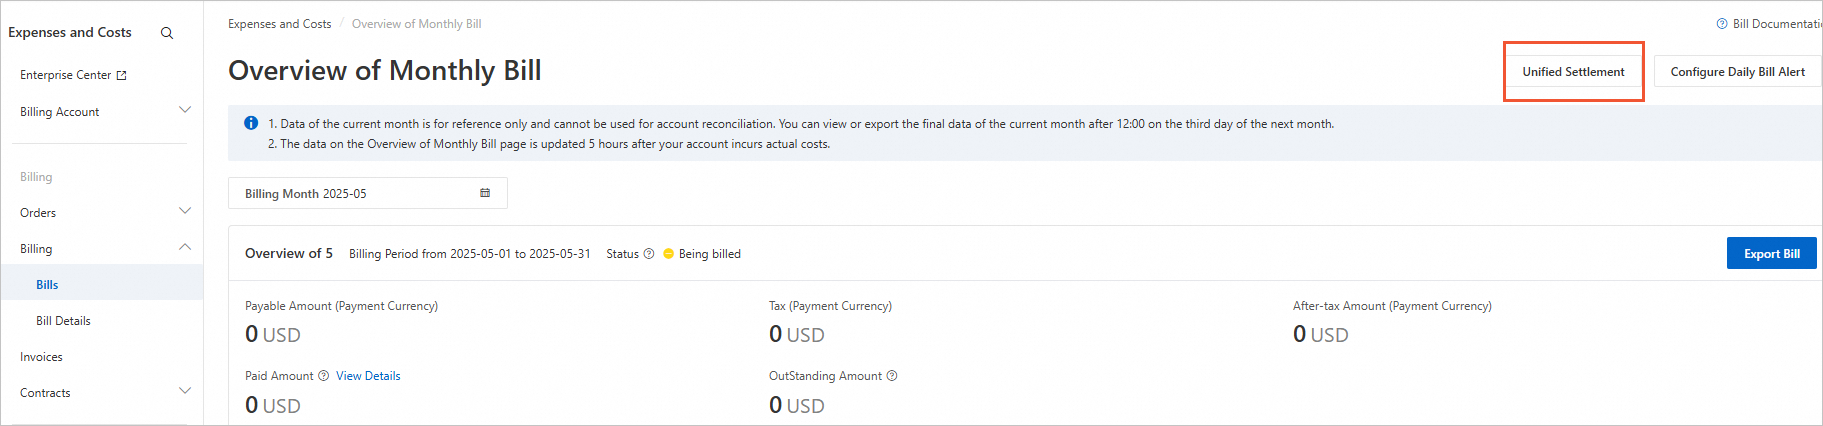The width and height of the screenshot is (1823, 426).
Task: Click the blue info icon in notice
Action: (251, 123)
